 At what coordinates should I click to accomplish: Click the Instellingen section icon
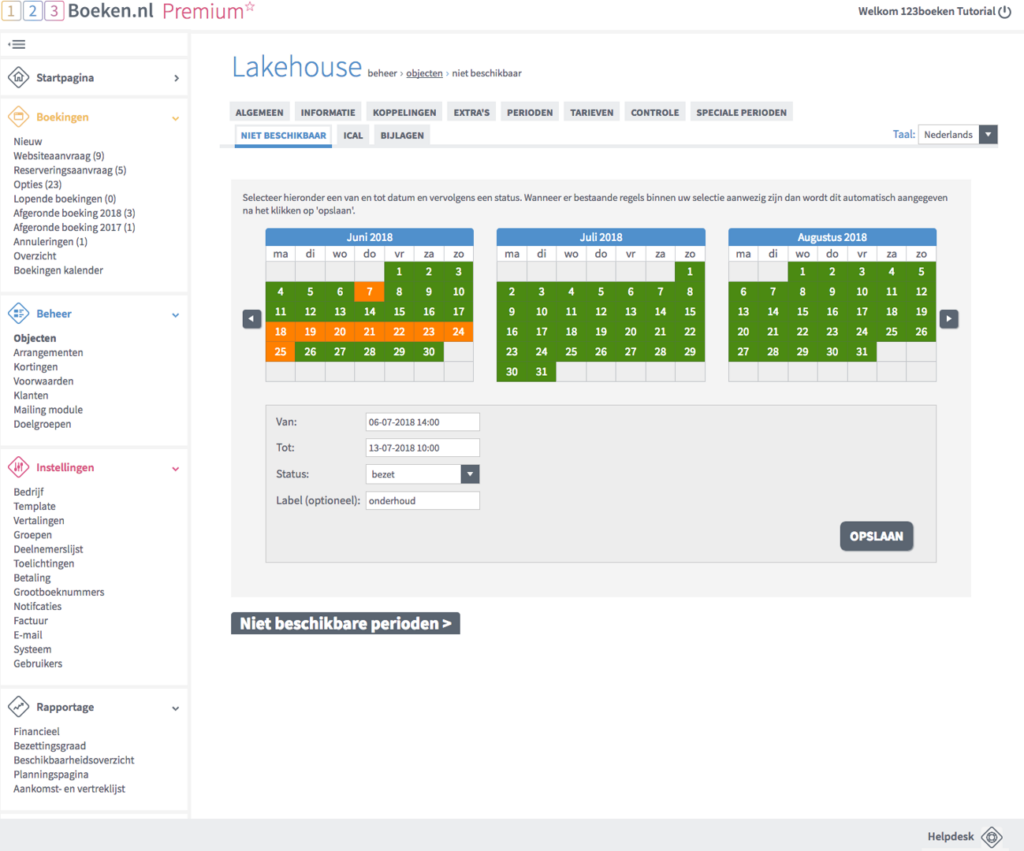(18, 467)
